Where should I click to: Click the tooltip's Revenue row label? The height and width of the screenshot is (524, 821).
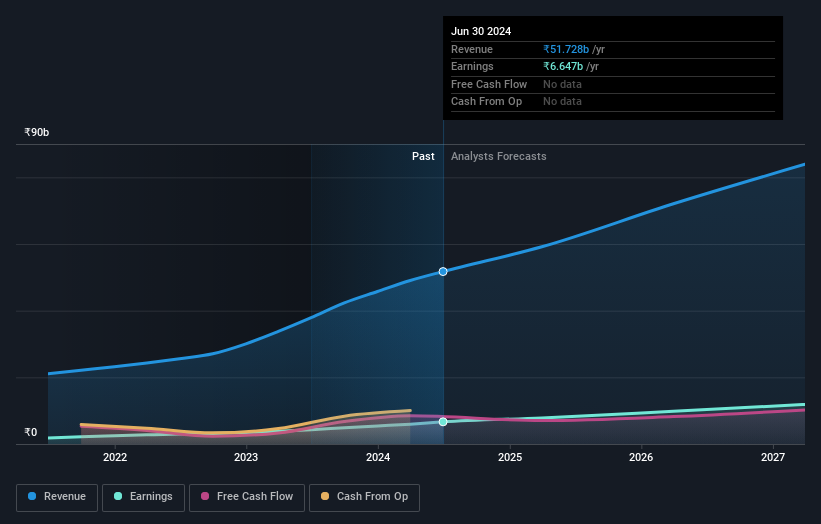coord(472,49)
